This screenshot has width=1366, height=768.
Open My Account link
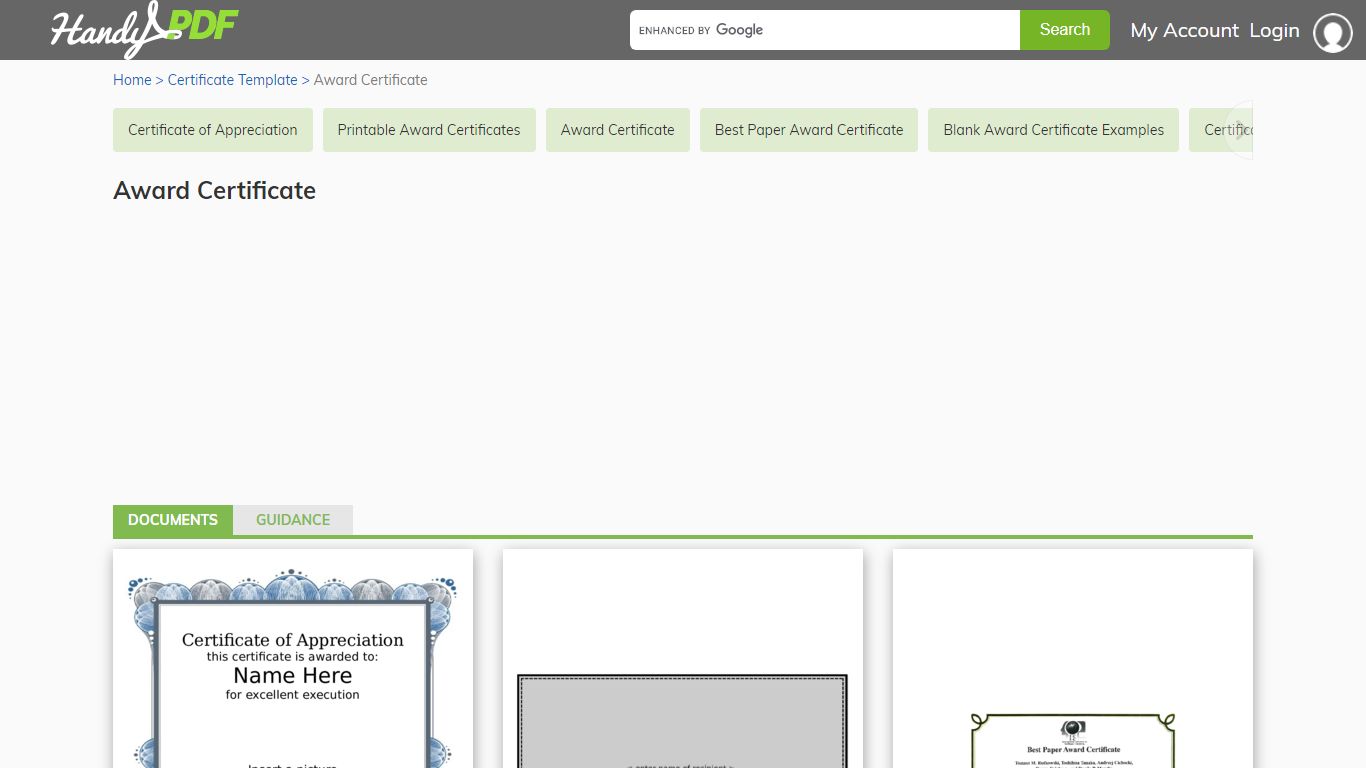click(x=1184, y=30)
